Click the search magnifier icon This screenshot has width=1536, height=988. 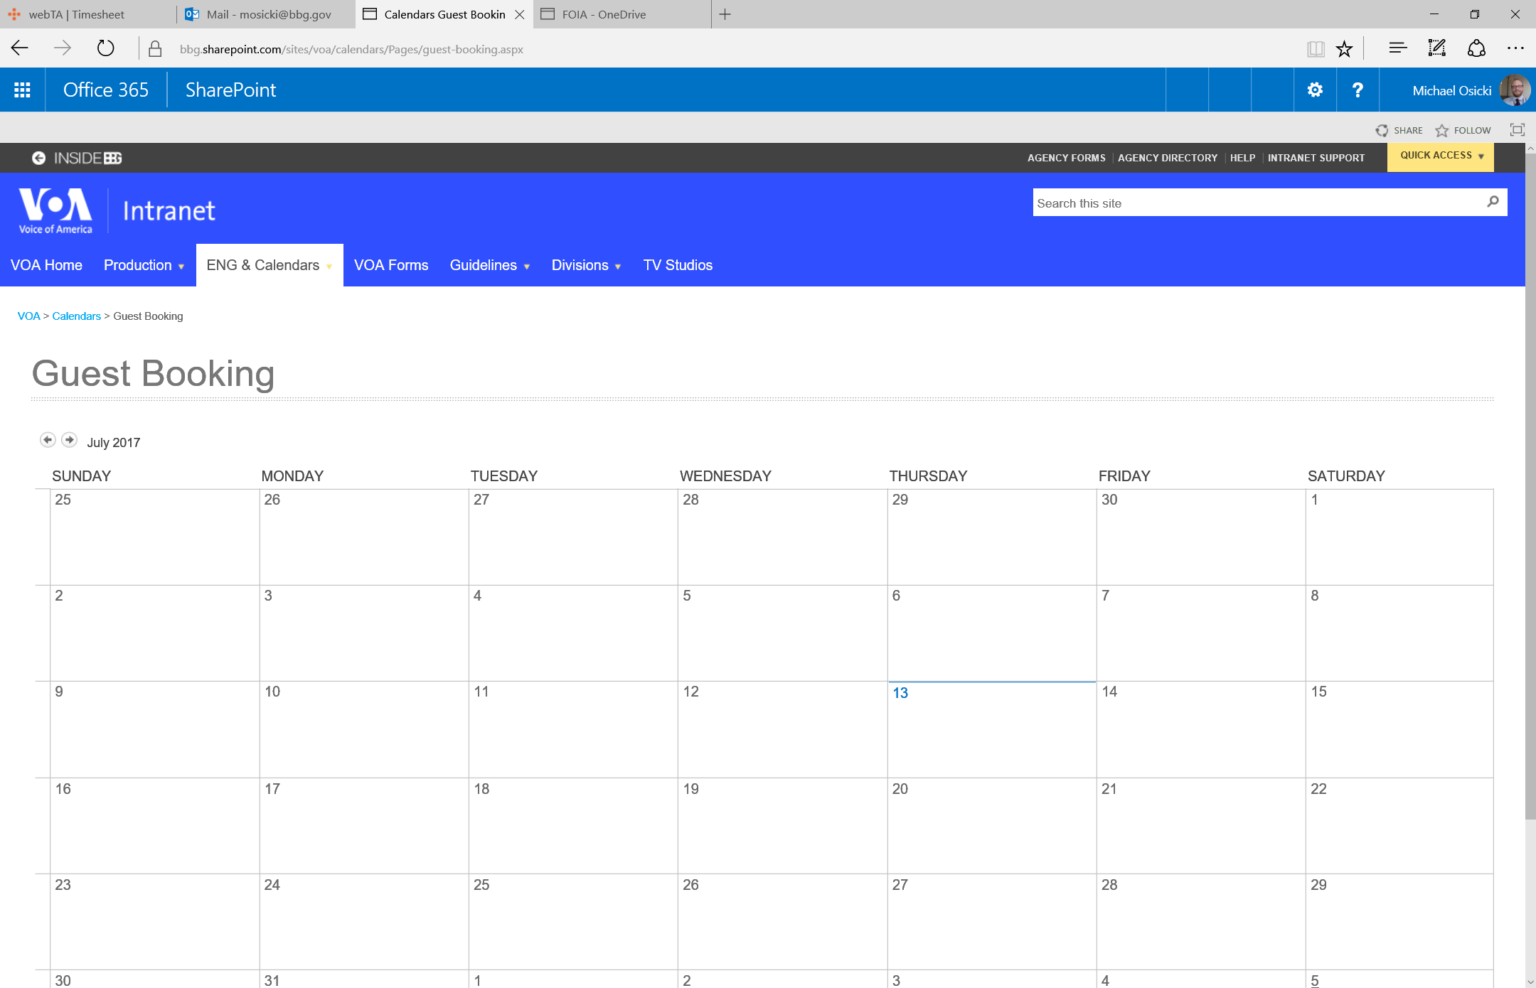click(x=1493, y=202)
